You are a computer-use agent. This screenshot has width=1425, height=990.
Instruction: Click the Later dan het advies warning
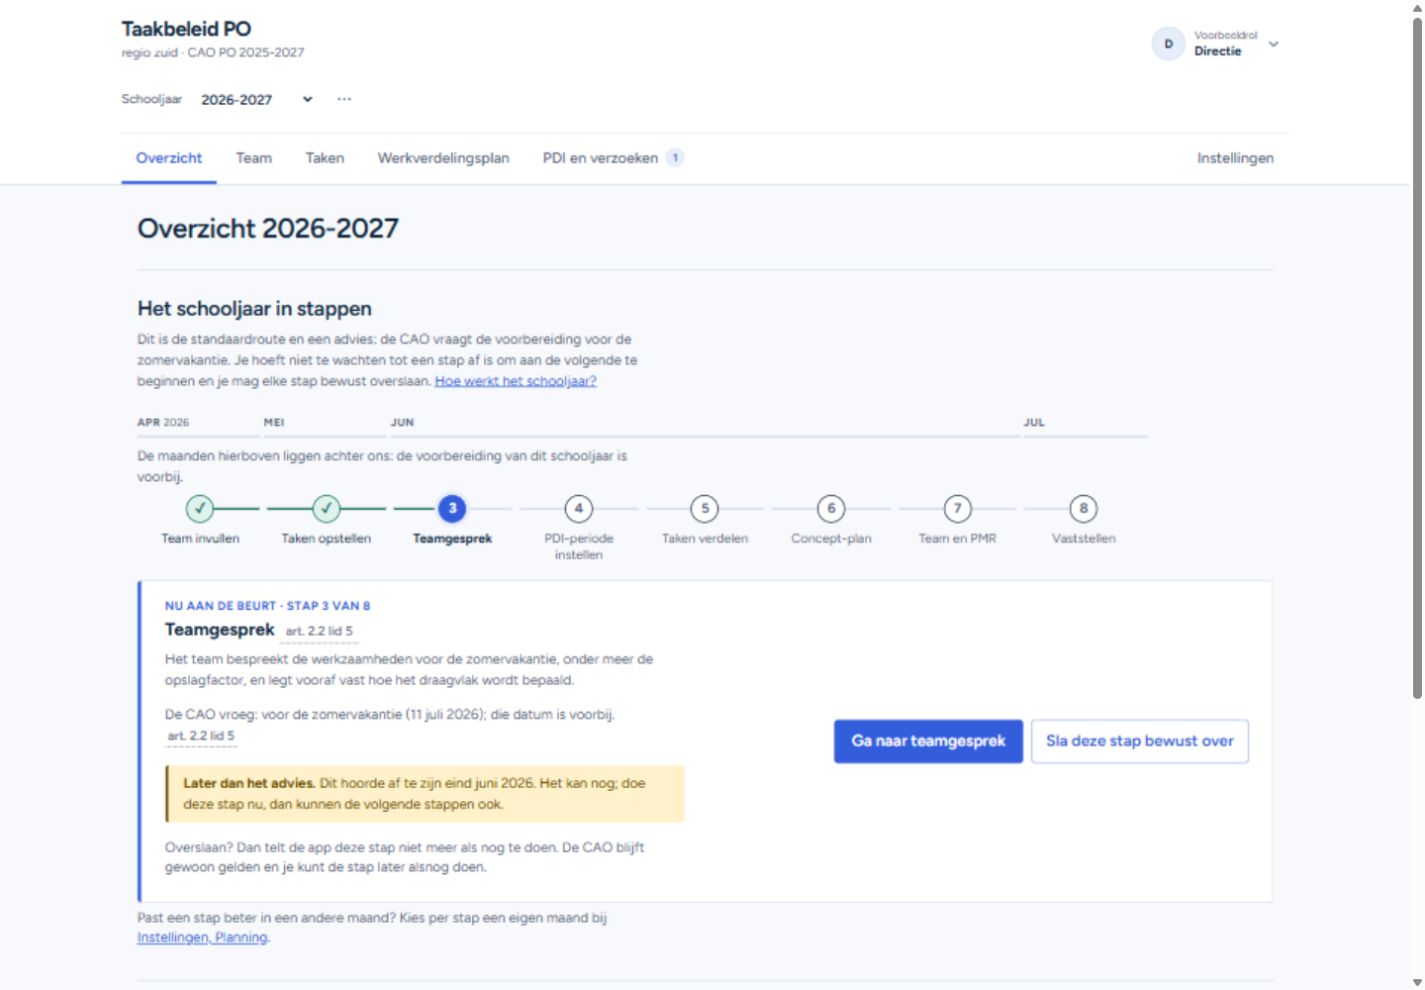[425, 794]
